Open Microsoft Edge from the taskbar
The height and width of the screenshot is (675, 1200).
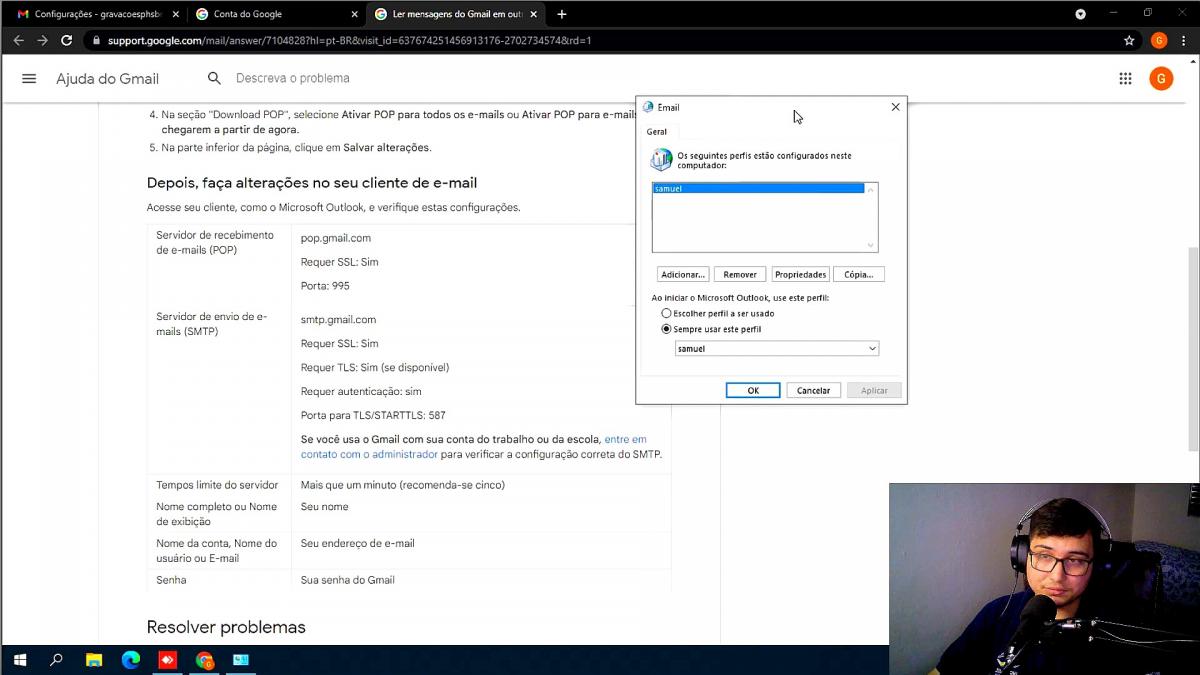coord(131,660)
